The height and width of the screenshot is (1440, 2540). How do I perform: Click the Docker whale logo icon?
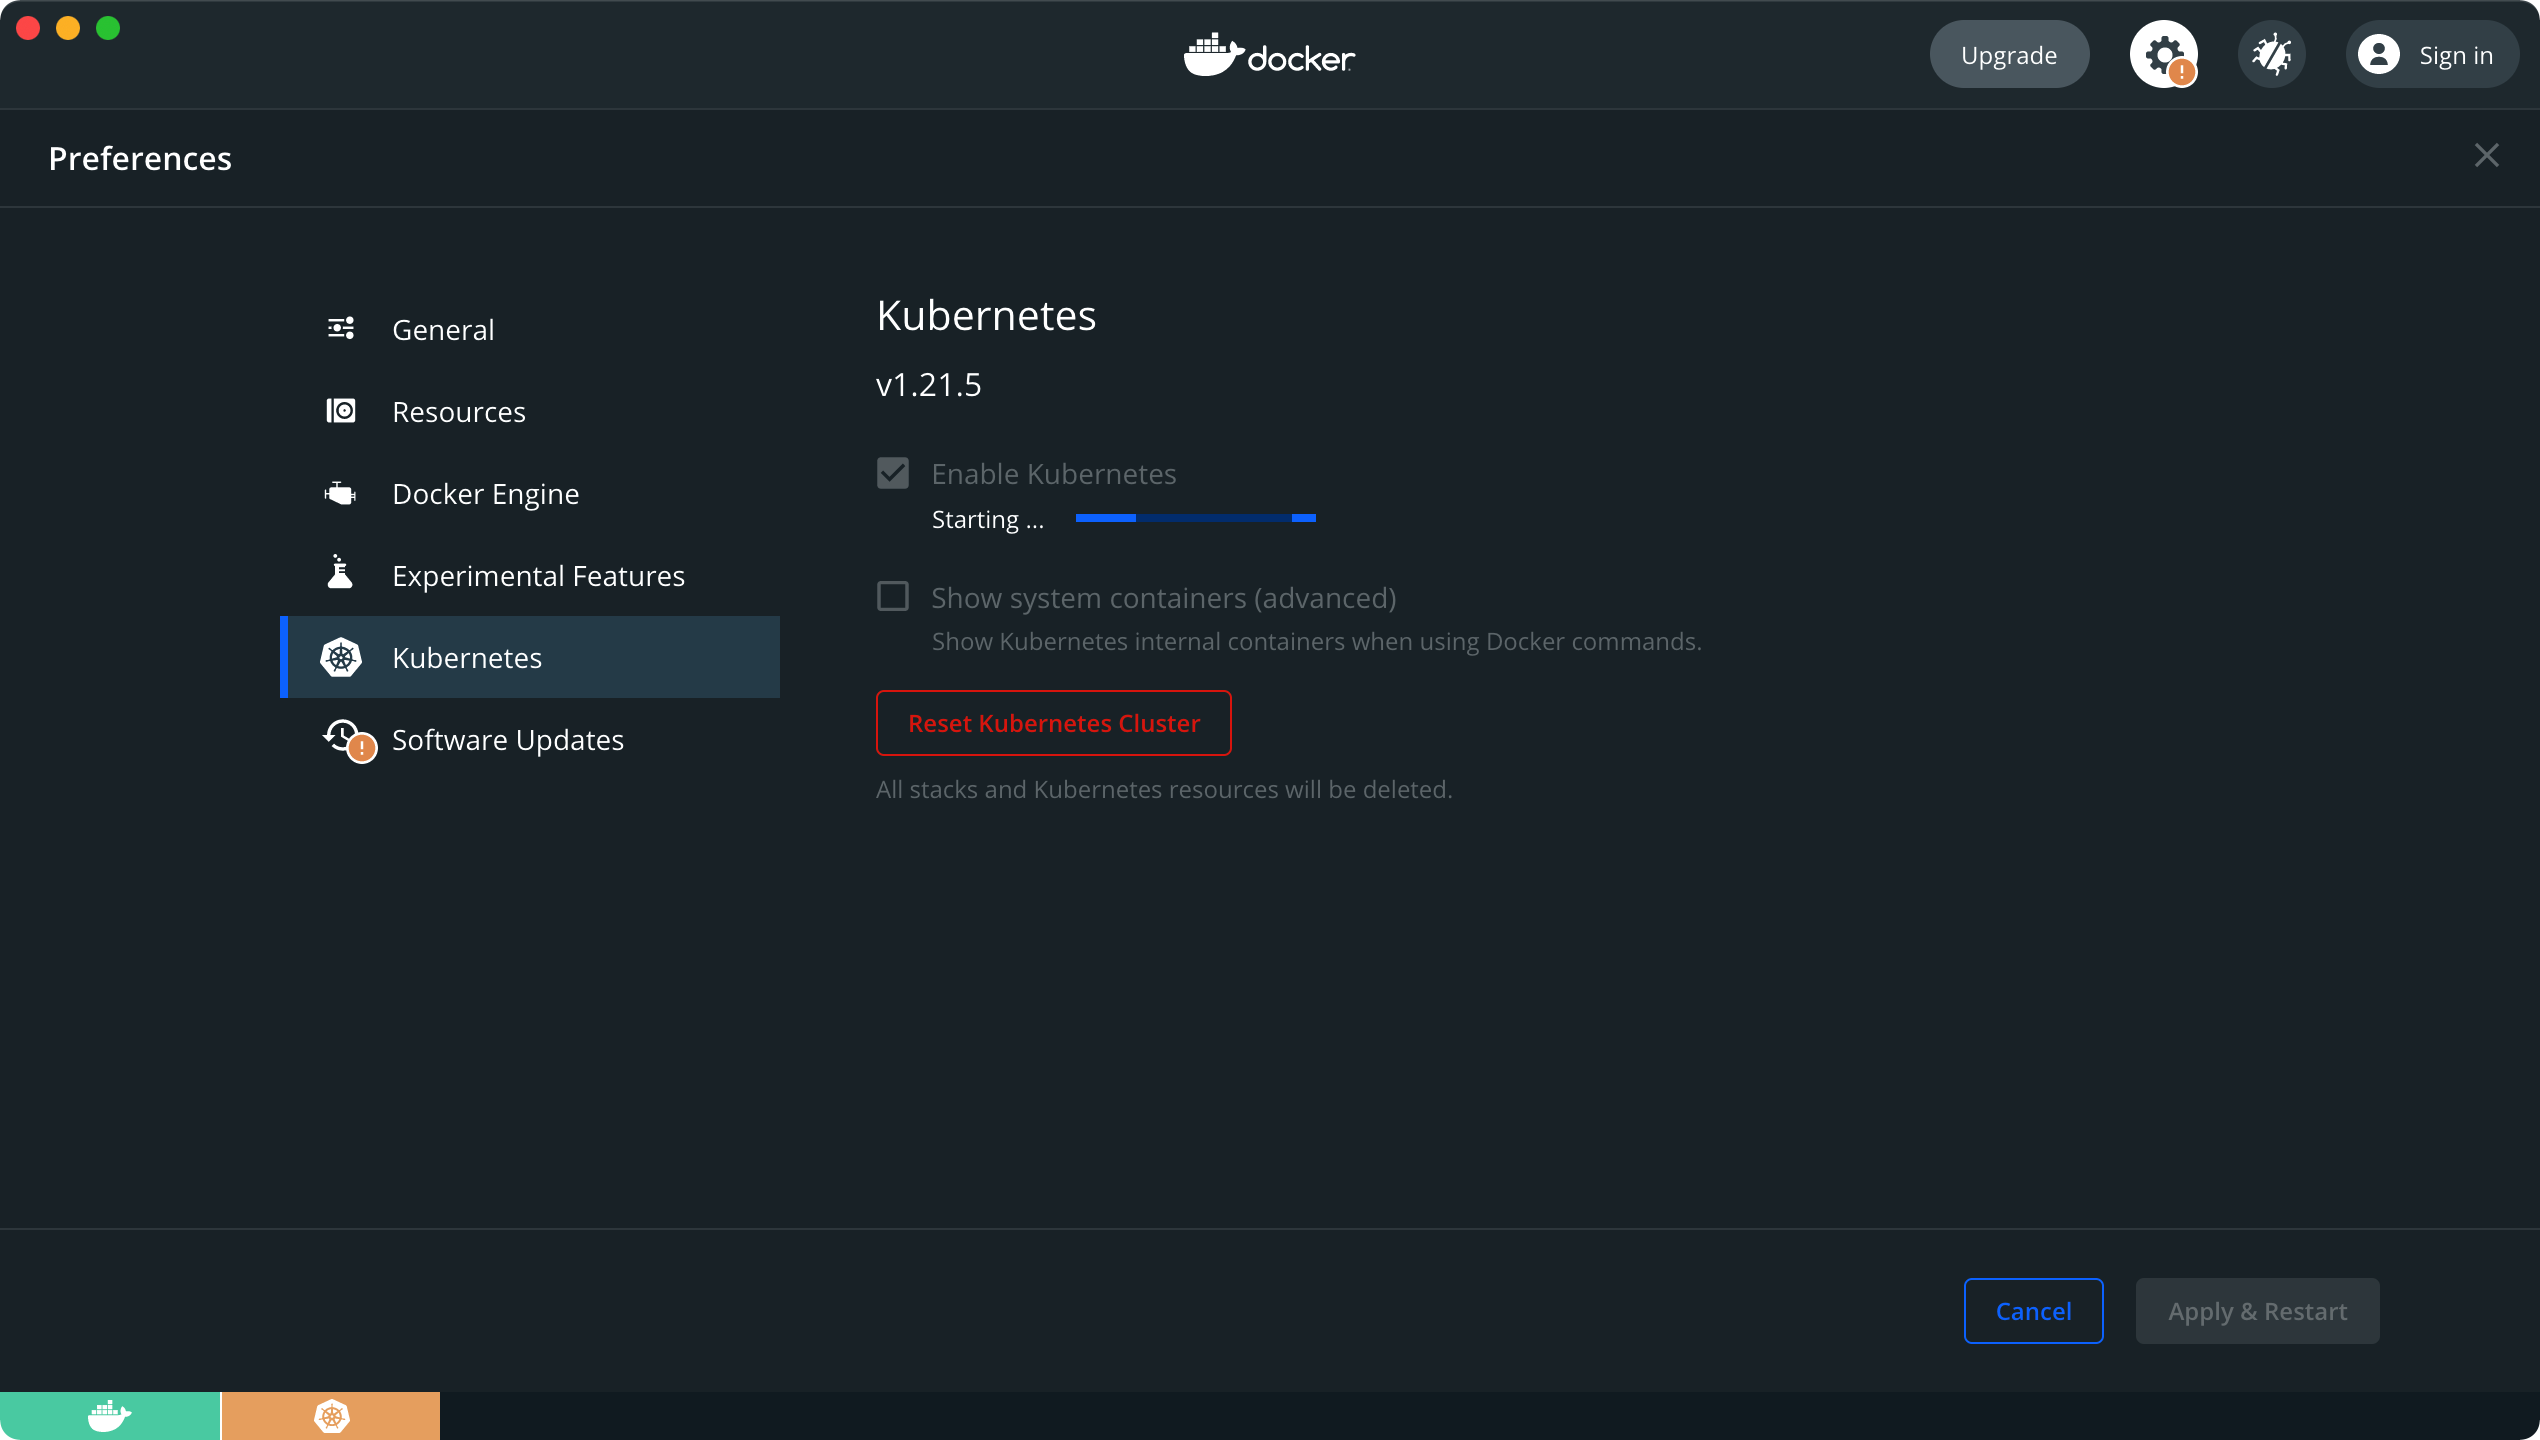tap(1211, 54)
